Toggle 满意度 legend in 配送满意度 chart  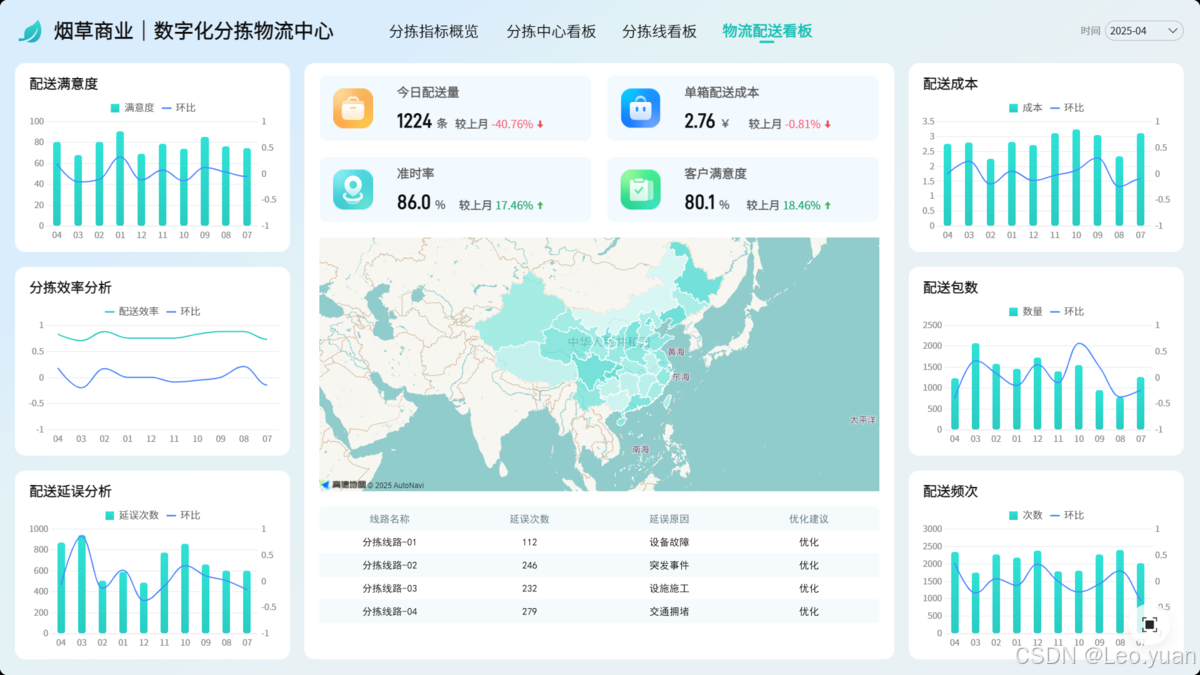pyautogui.click(x=132, y=108)
